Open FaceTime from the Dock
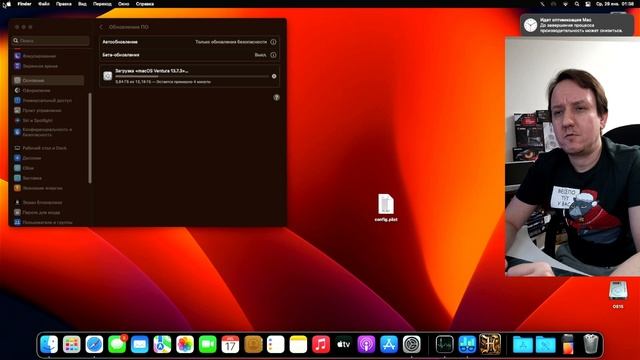 [x=207, y=344]
